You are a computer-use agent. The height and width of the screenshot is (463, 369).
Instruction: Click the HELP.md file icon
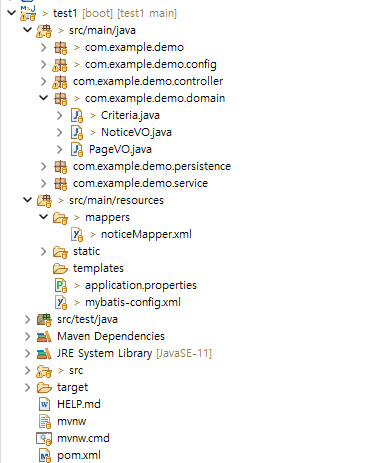[45, 405]
